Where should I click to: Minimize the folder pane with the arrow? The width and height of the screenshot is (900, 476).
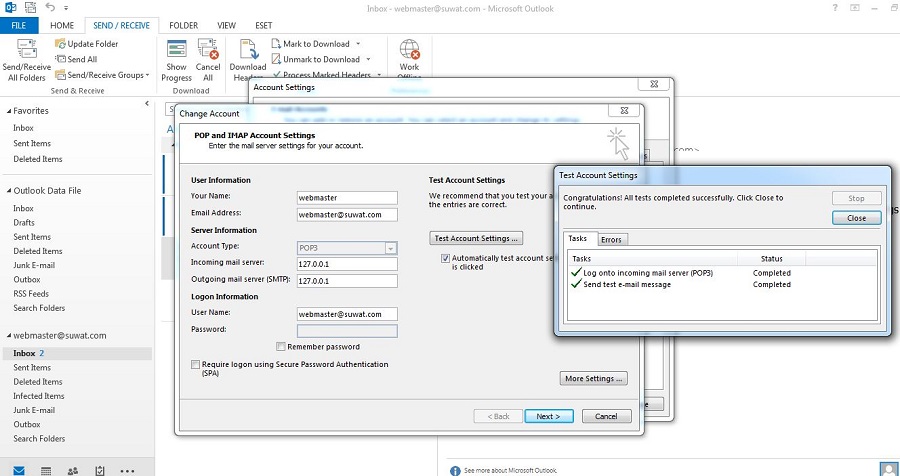pos(147,103)
